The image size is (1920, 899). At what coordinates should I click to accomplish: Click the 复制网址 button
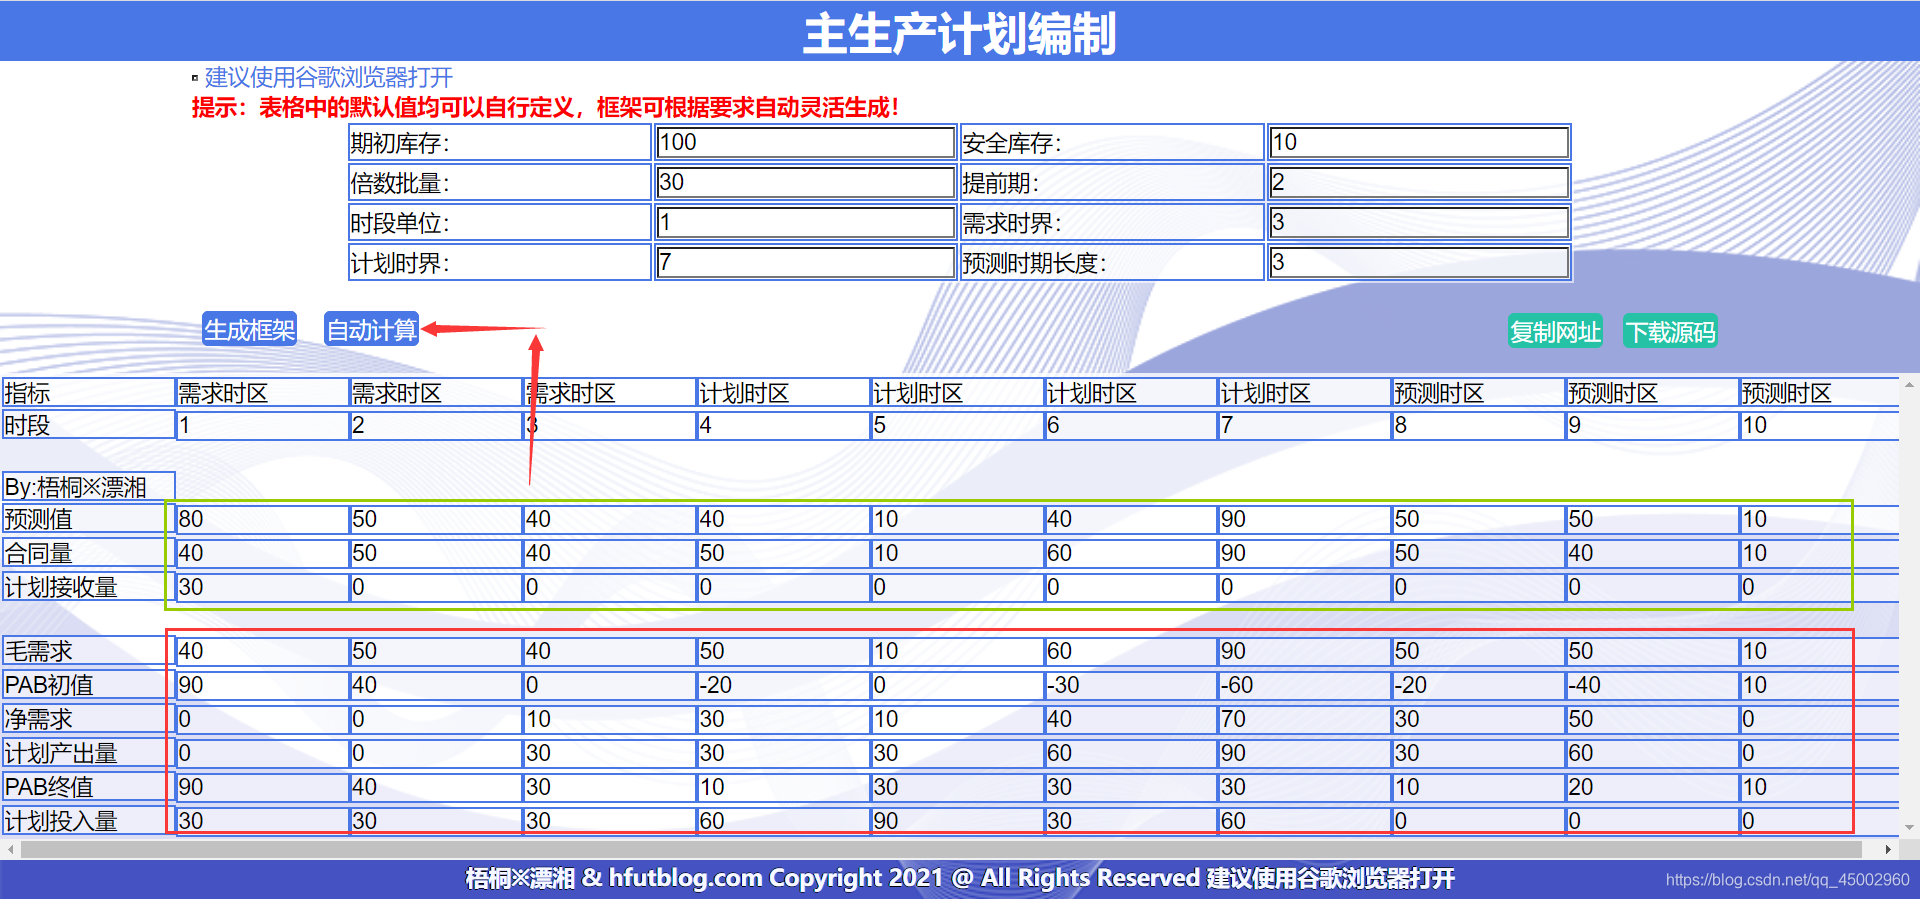tap(1555, 331)
